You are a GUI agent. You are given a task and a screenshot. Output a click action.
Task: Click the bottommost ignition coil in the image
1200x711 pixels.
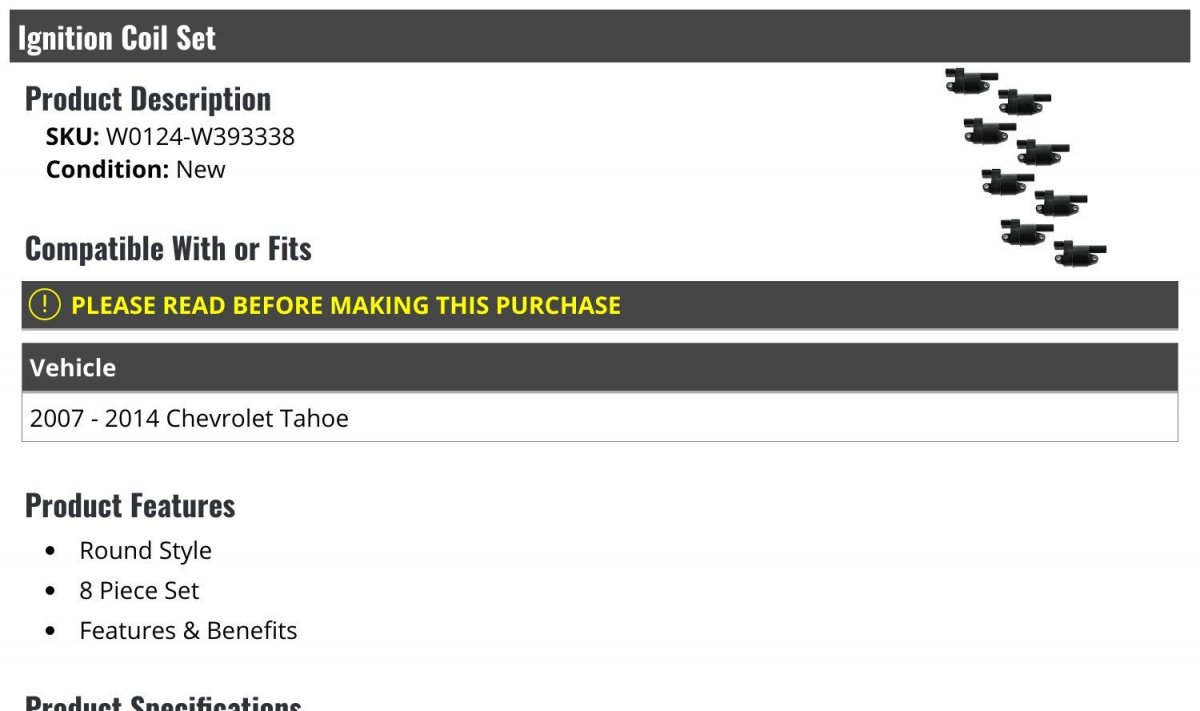[x=1080, y=253]
